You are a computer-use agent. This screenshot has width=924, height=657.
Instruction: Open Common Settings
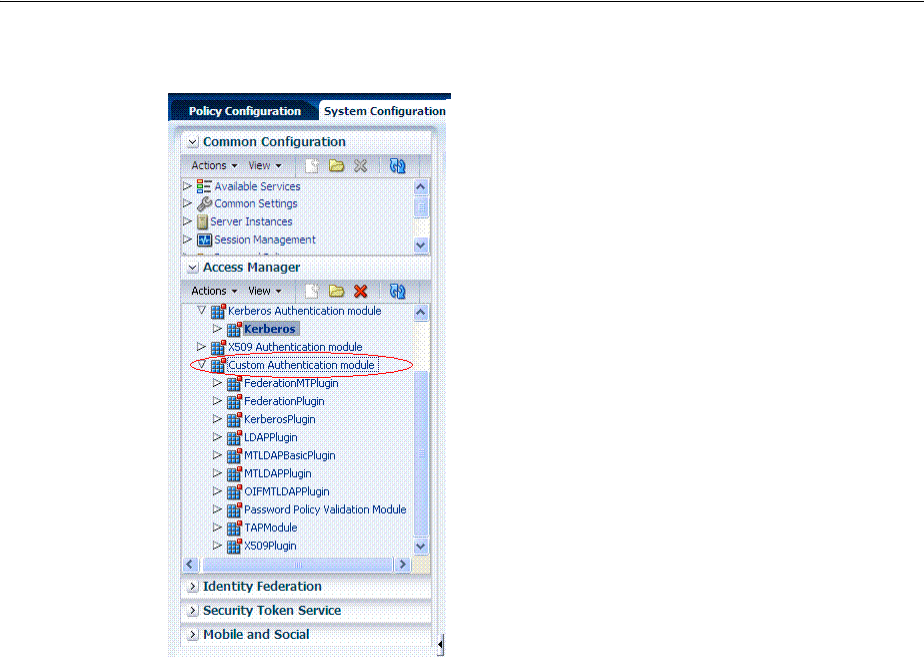point(256,203)
